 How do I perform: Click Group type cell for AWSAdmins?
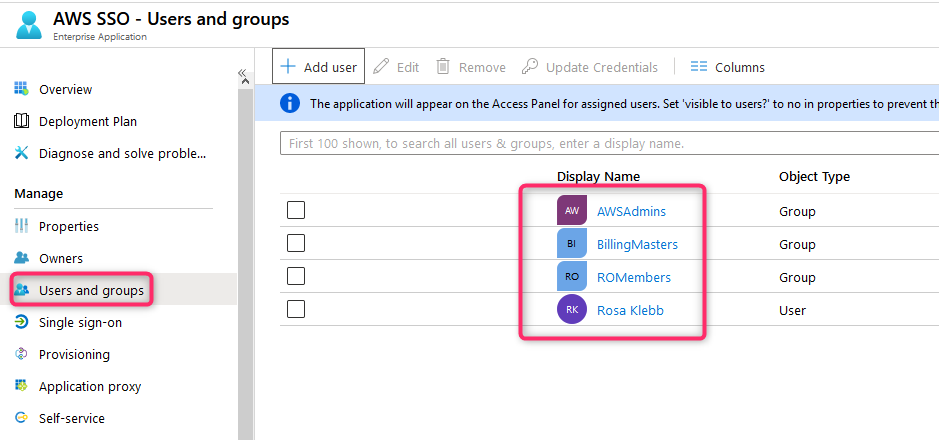point(797,211)
